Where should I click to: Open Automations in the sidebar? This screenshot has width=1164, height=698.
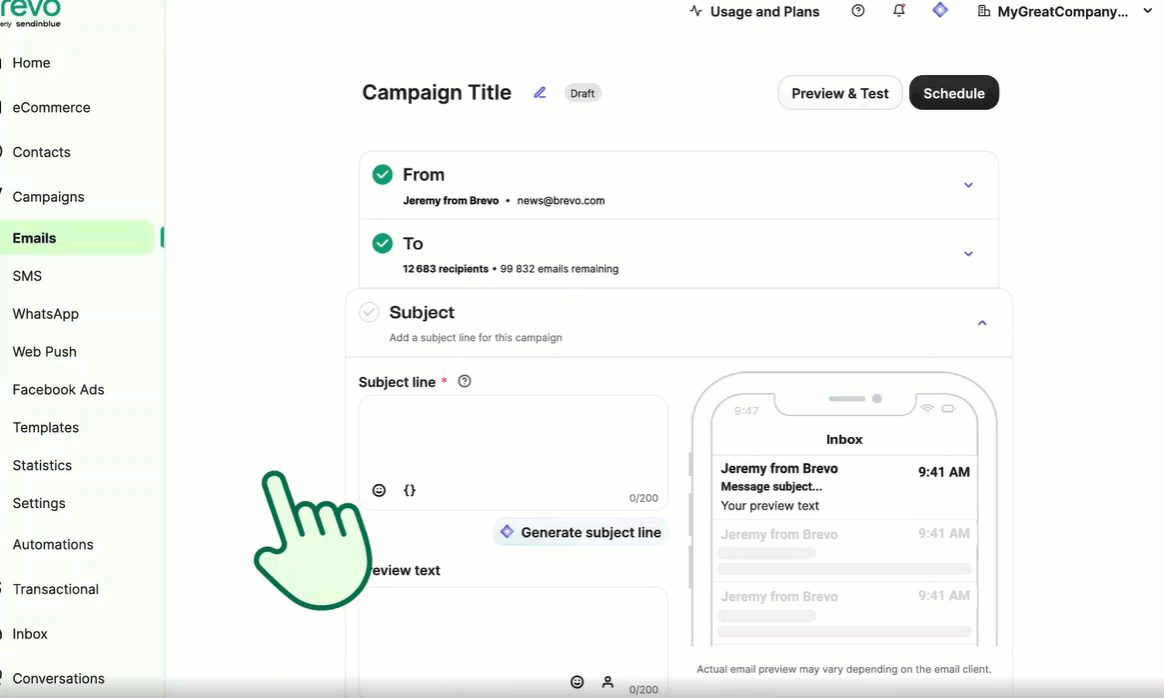pyautogui.click(x=53, y=545)
